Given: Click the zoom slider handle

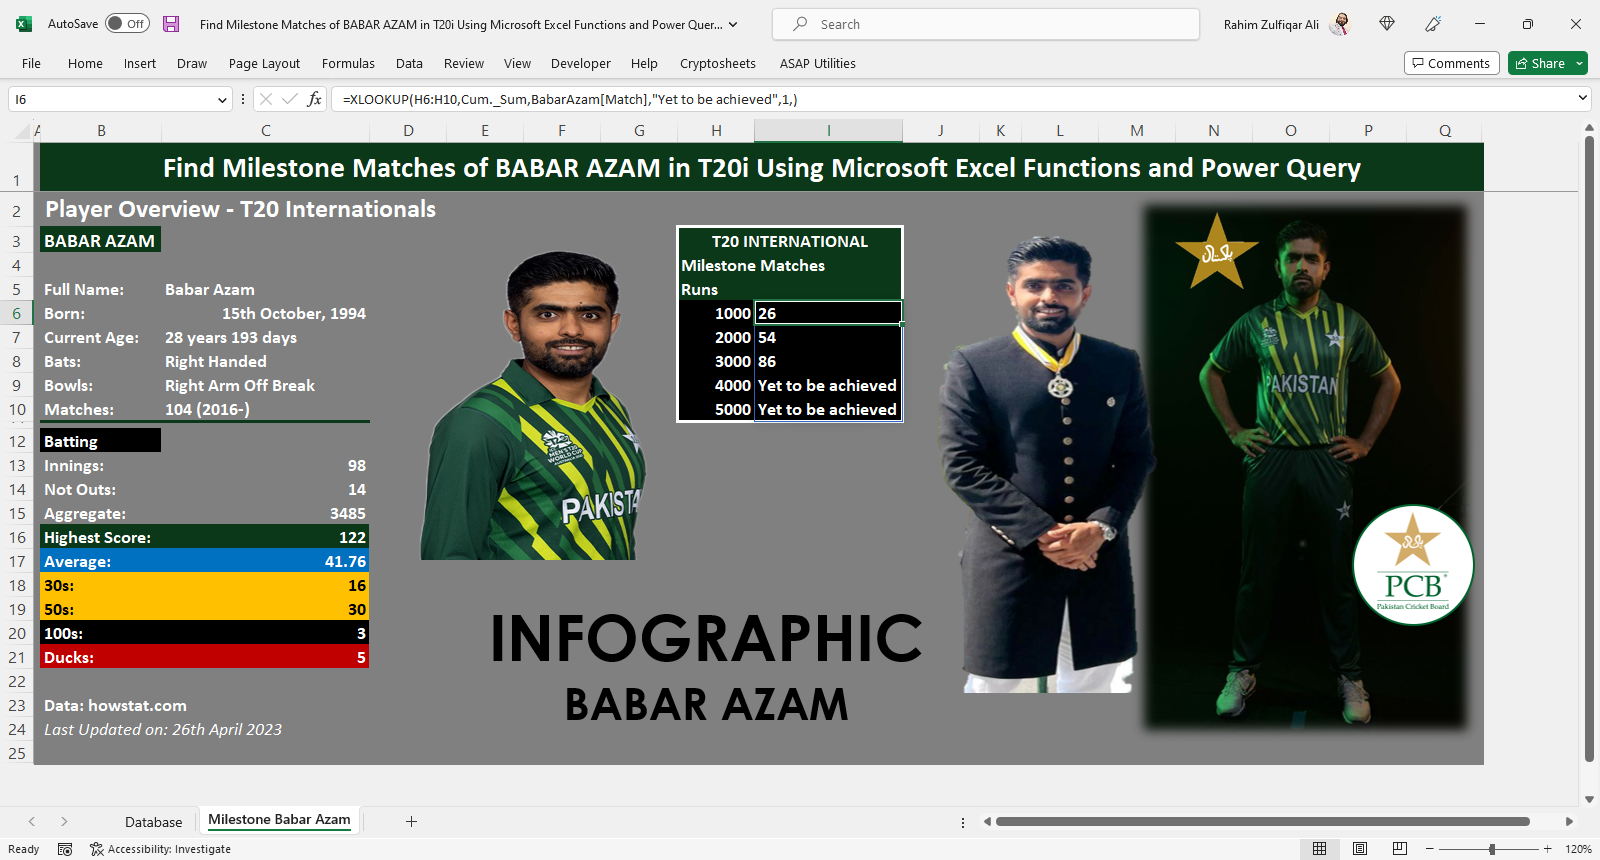Looking at the screenshot, I should 1492,849.
